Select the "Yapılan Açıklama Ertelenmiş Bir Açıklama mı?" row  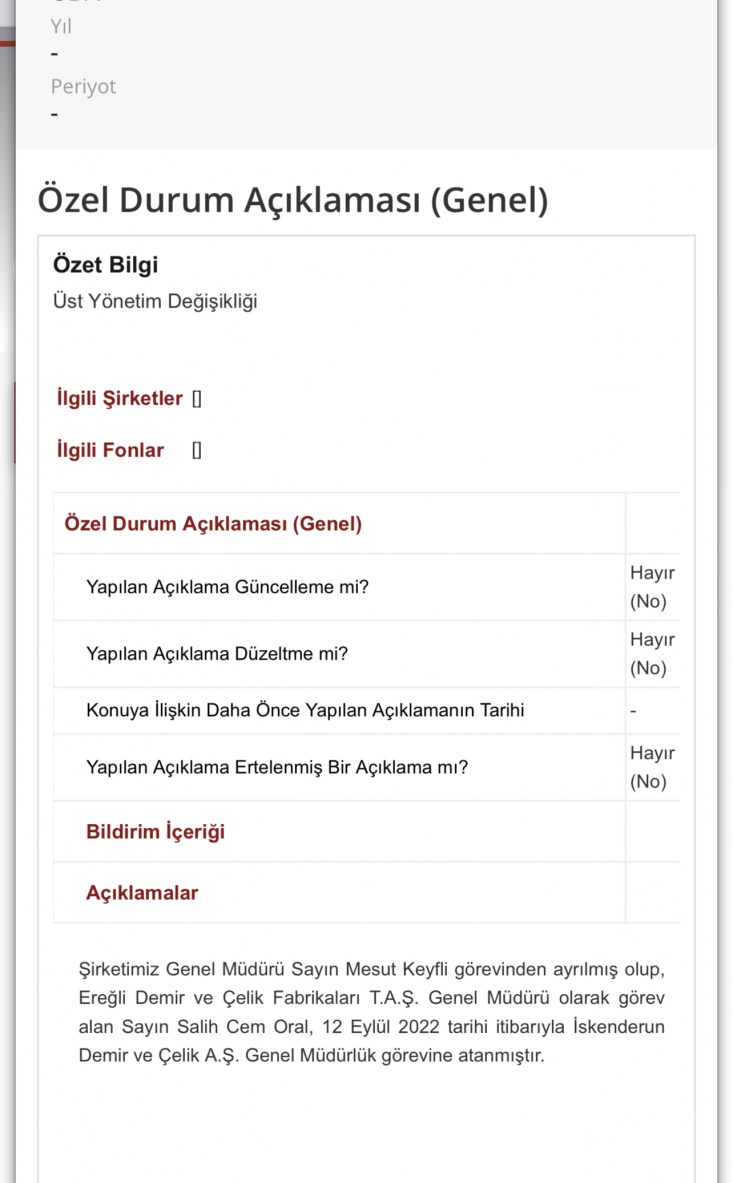(x=277, y=768)
